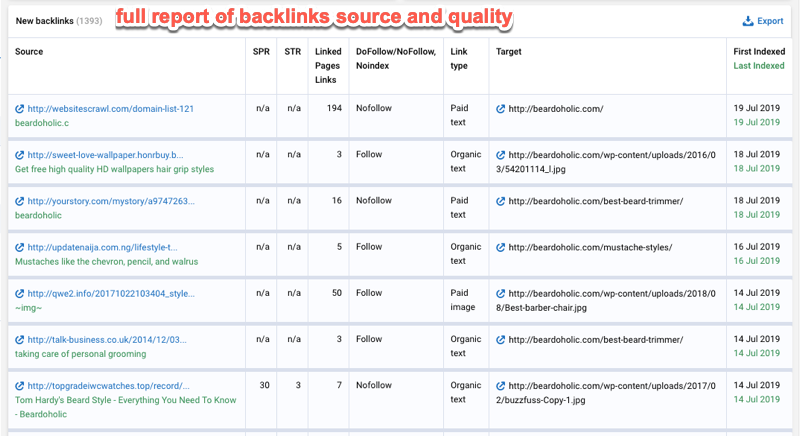Screen dimensions: 800x436
Task: Sort by Last Indexed green header
Action: coord(759,65)
